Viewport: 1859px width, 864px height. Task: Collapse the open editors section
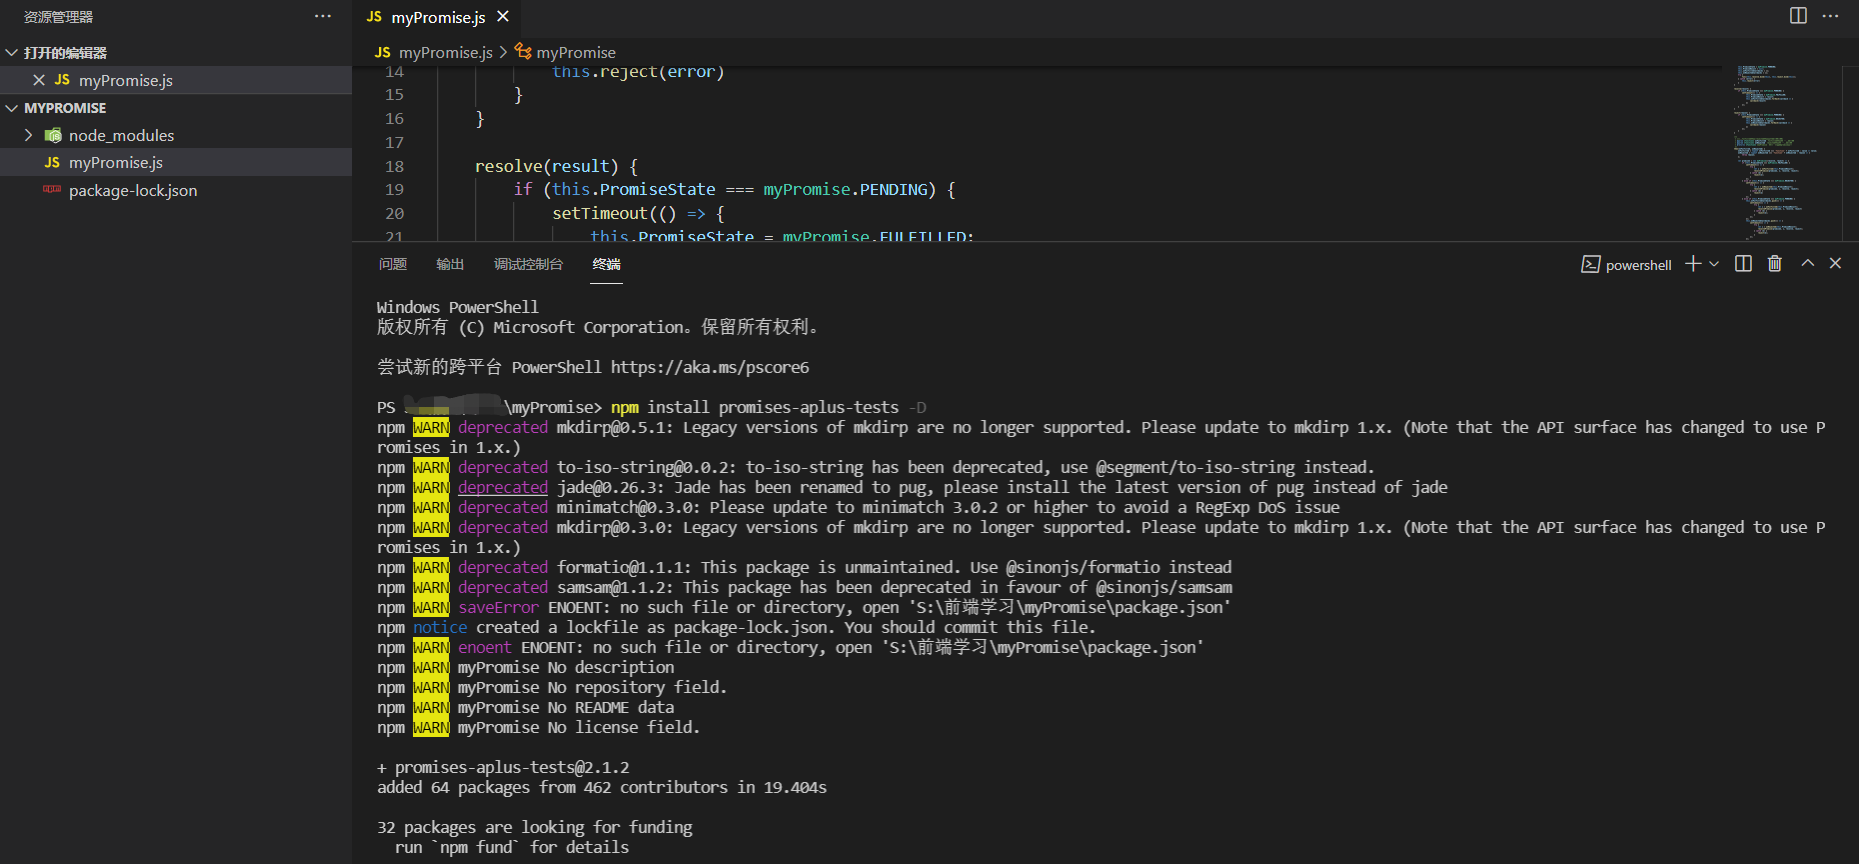[x=12, y=52]
